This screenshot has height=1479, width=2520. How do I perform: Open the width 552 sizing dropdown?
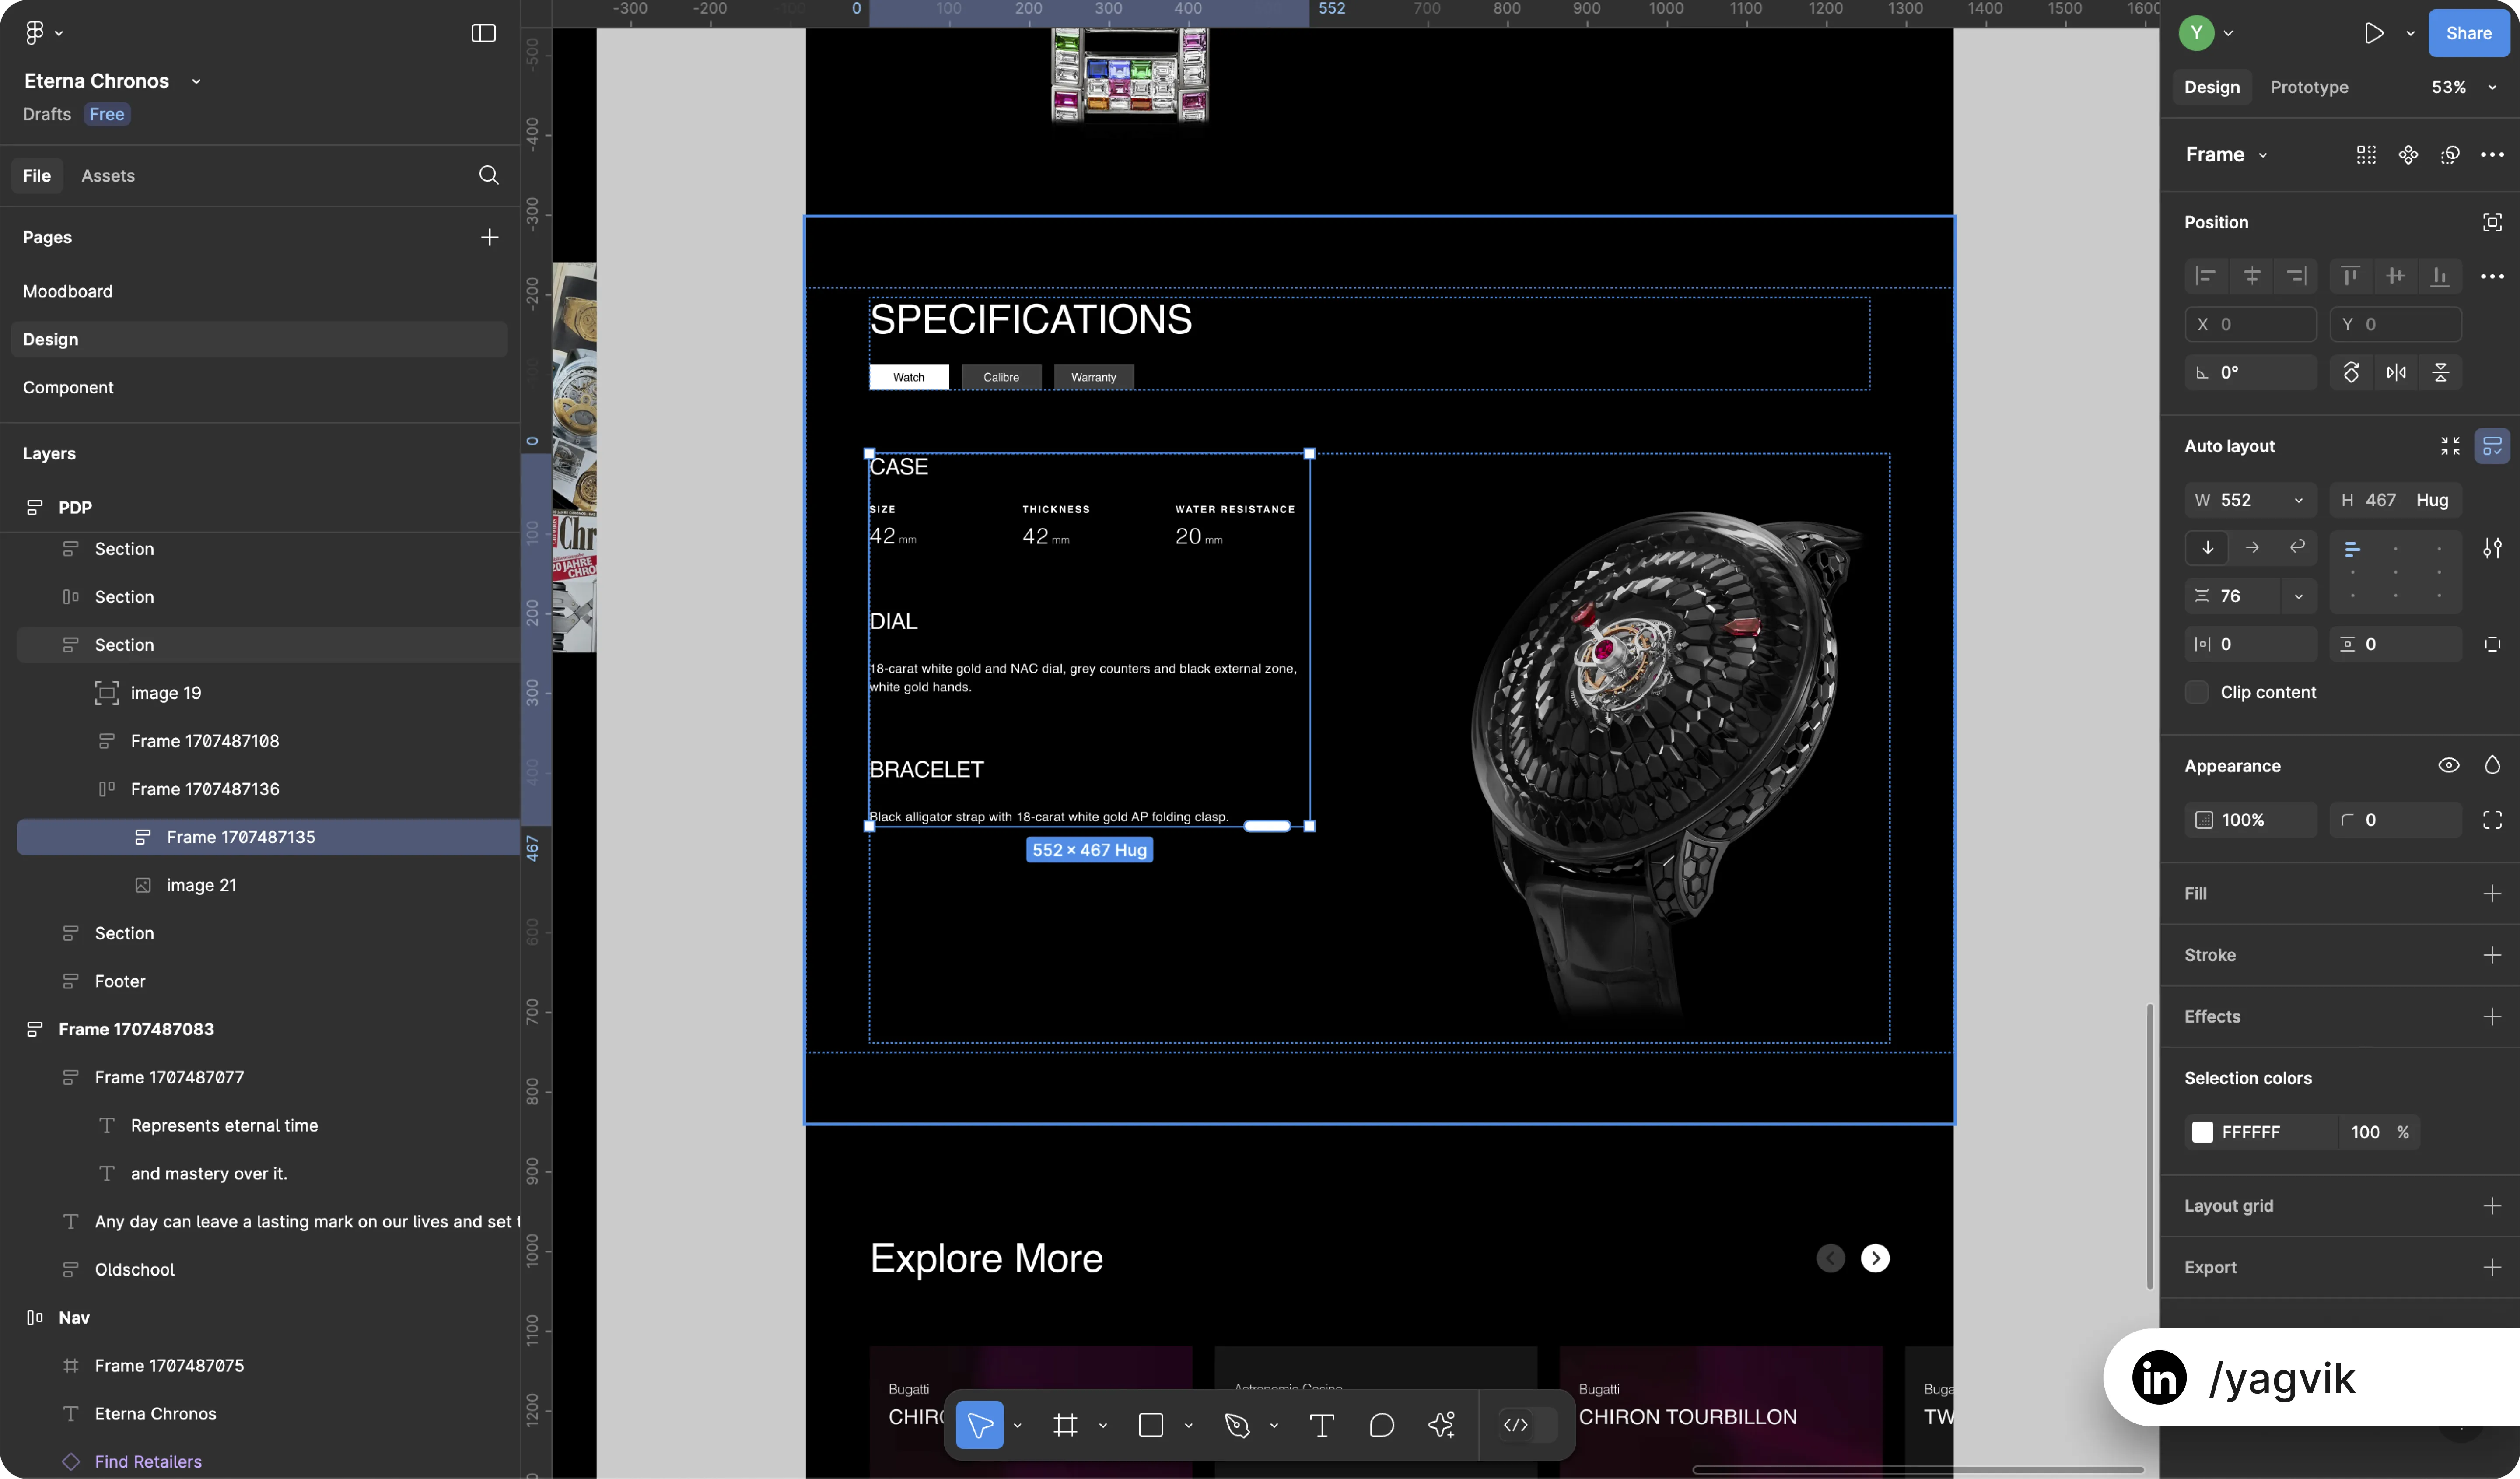pyautogui.click(x=2298, y=500)
